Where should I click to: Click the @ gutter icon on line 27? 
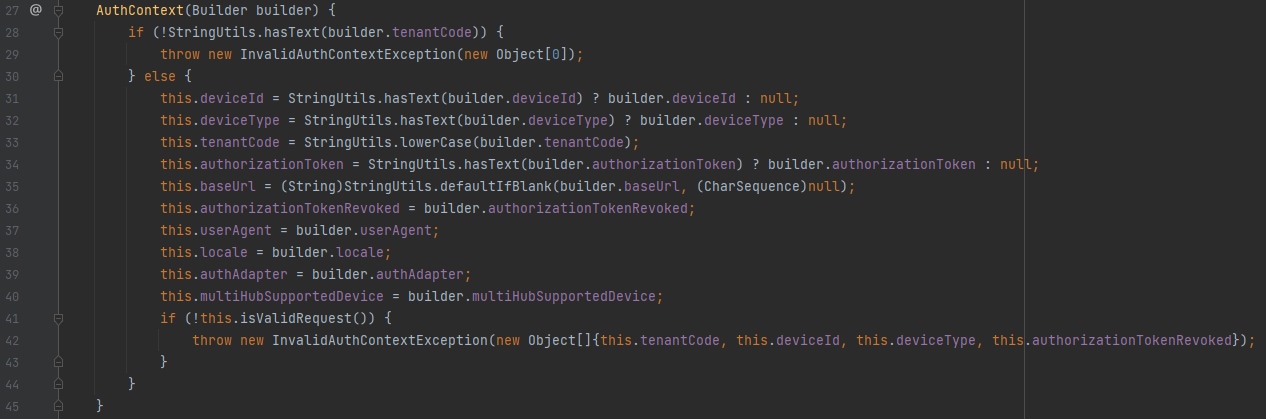35,10
